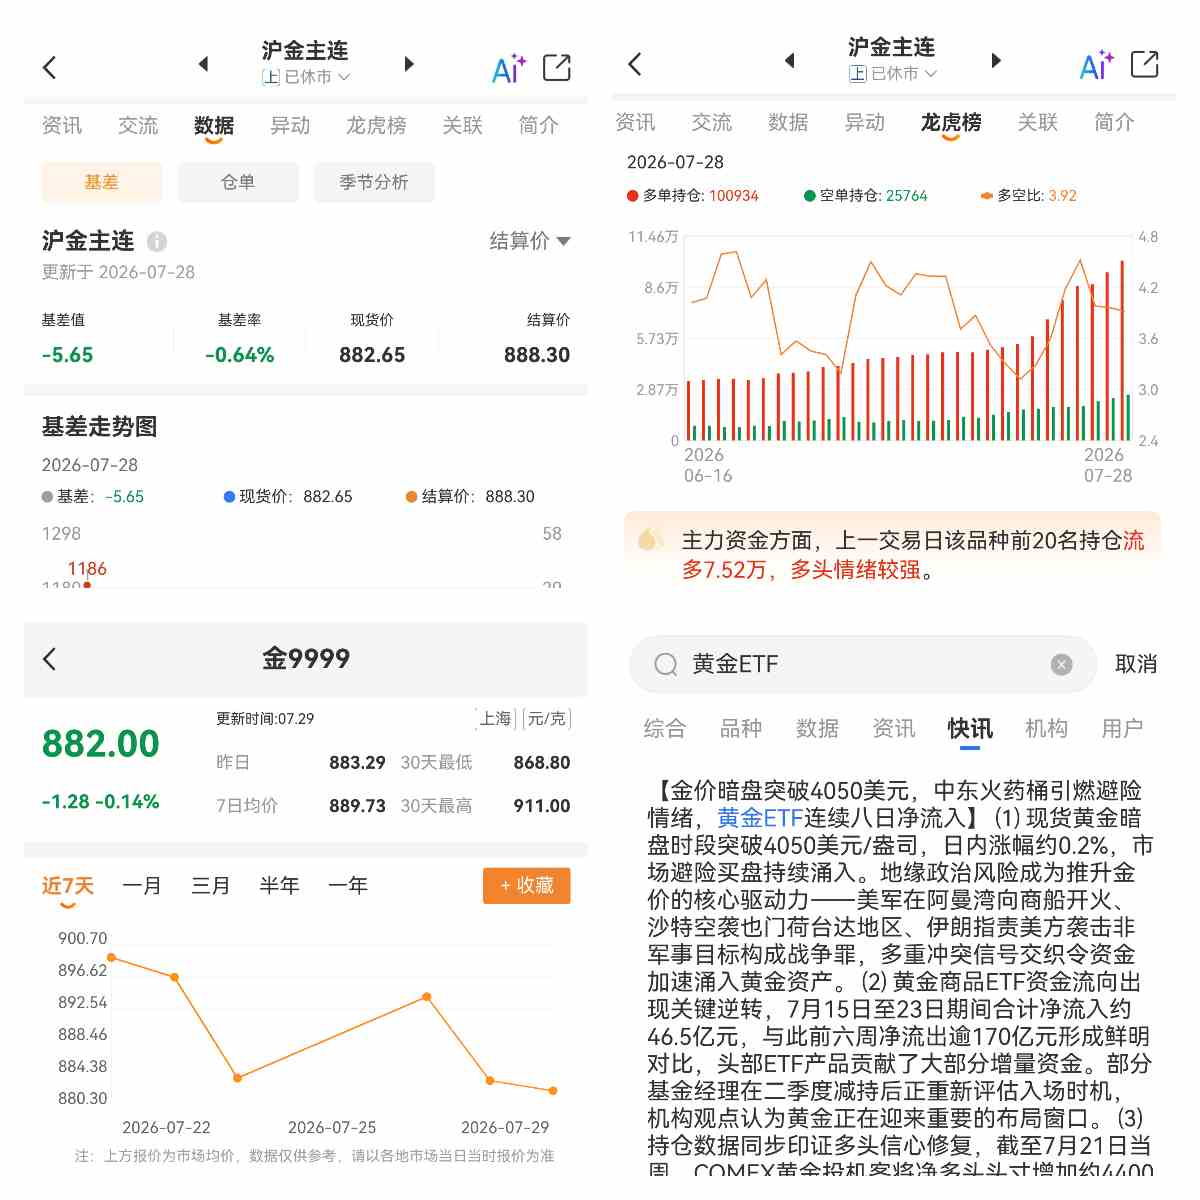1200x1200 pixels.
Task: Share the 龙虎榜 chart screen via export icon
Action: tap(1145, 64)
